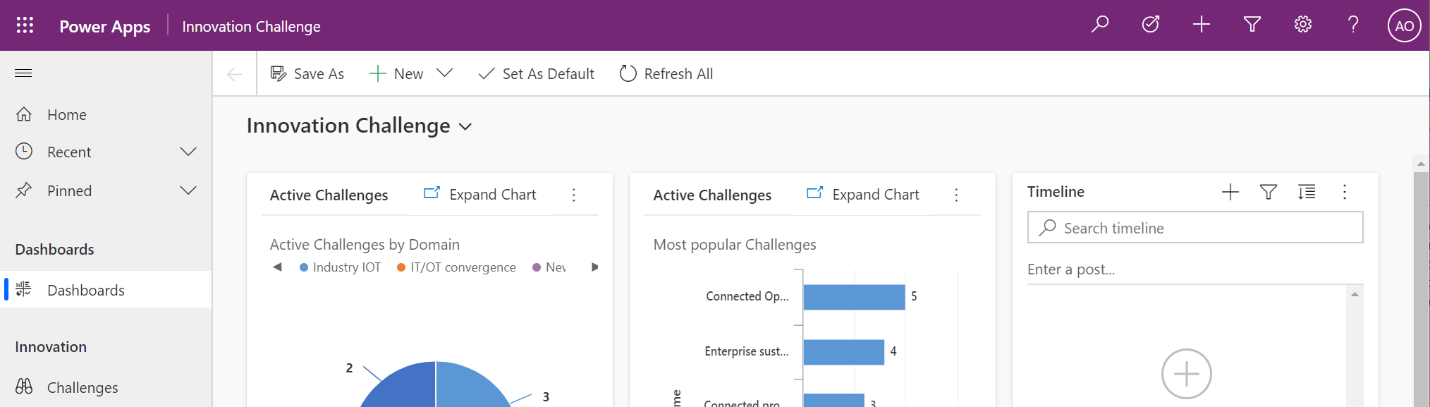
Task: Collapse the left navigation hamburger menu
Action: [x=24, y=73]
